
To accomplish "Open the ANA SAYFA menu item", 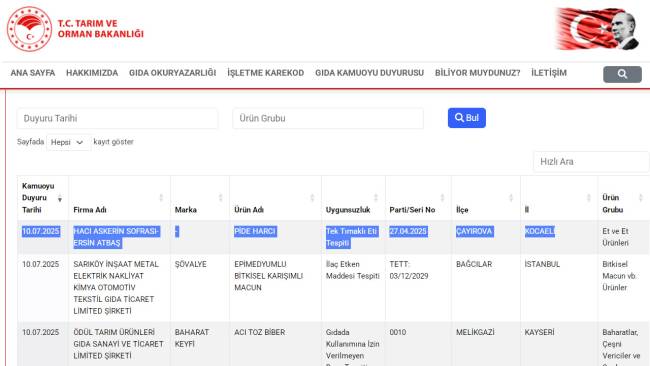I will pyautogui.click(x=33, y=73).
